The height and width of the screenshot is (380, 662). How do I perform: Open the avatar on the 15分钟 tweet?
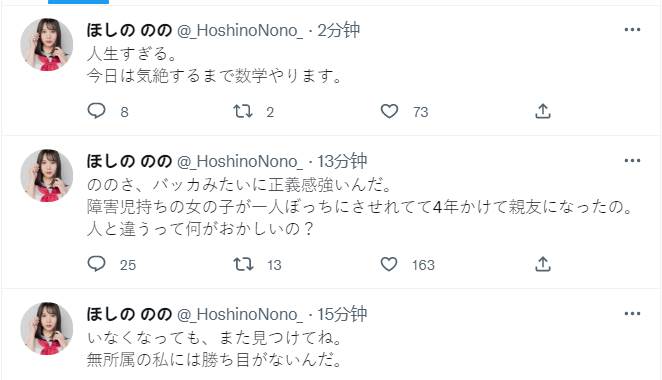[46, 328]
